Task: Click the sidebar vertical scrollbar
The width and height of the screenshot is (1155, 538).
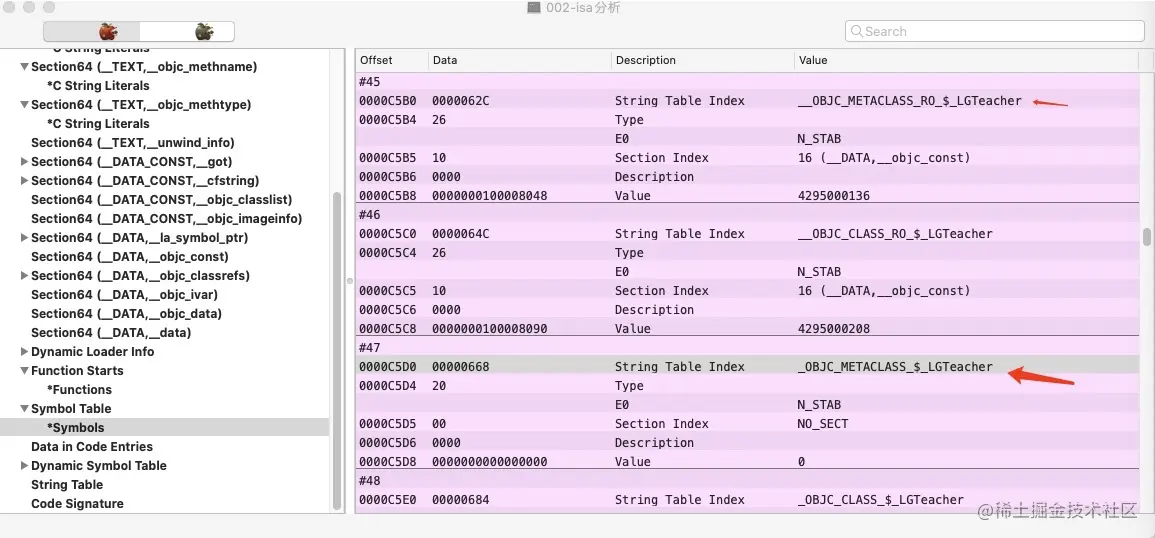Action: pos(337,350)
